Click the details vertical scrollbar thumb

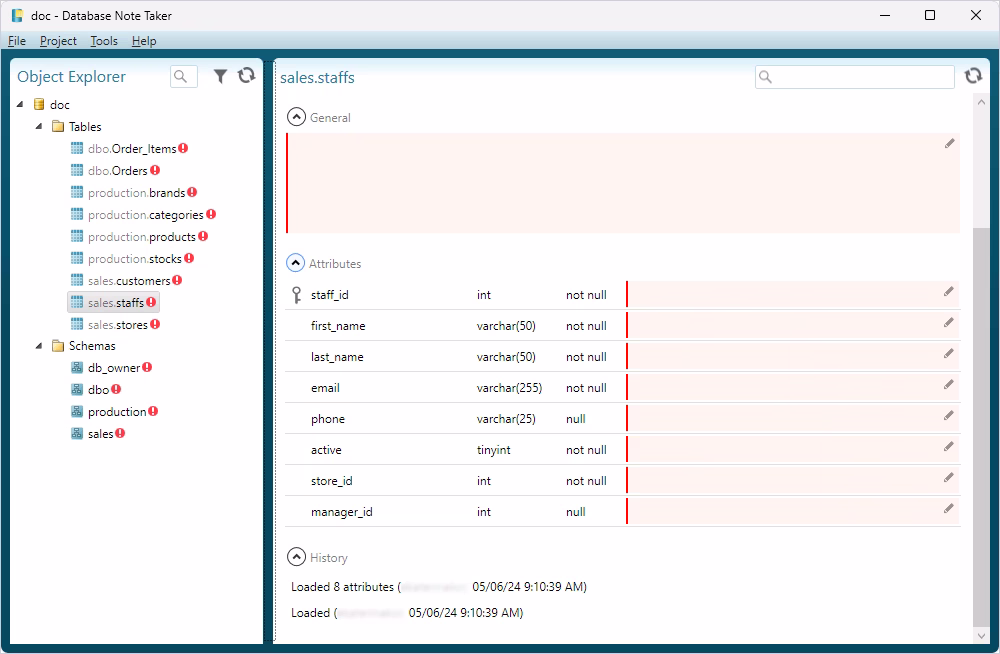click(981, 427)
